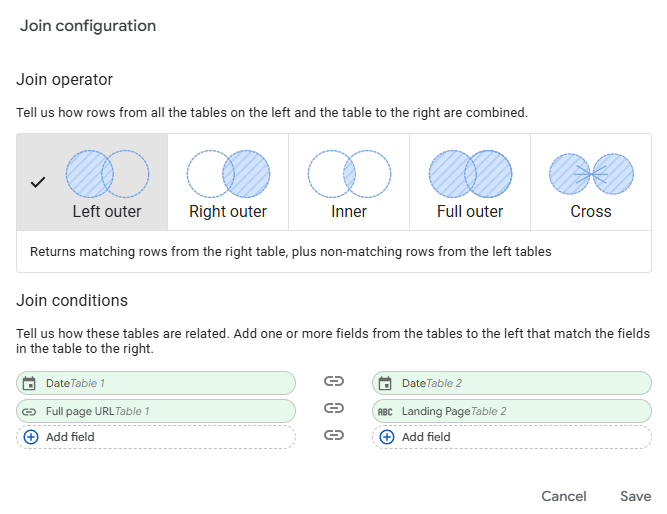667x514 pixels.
Task: Cancel the join configuration dialog
Action: point(564,496)
